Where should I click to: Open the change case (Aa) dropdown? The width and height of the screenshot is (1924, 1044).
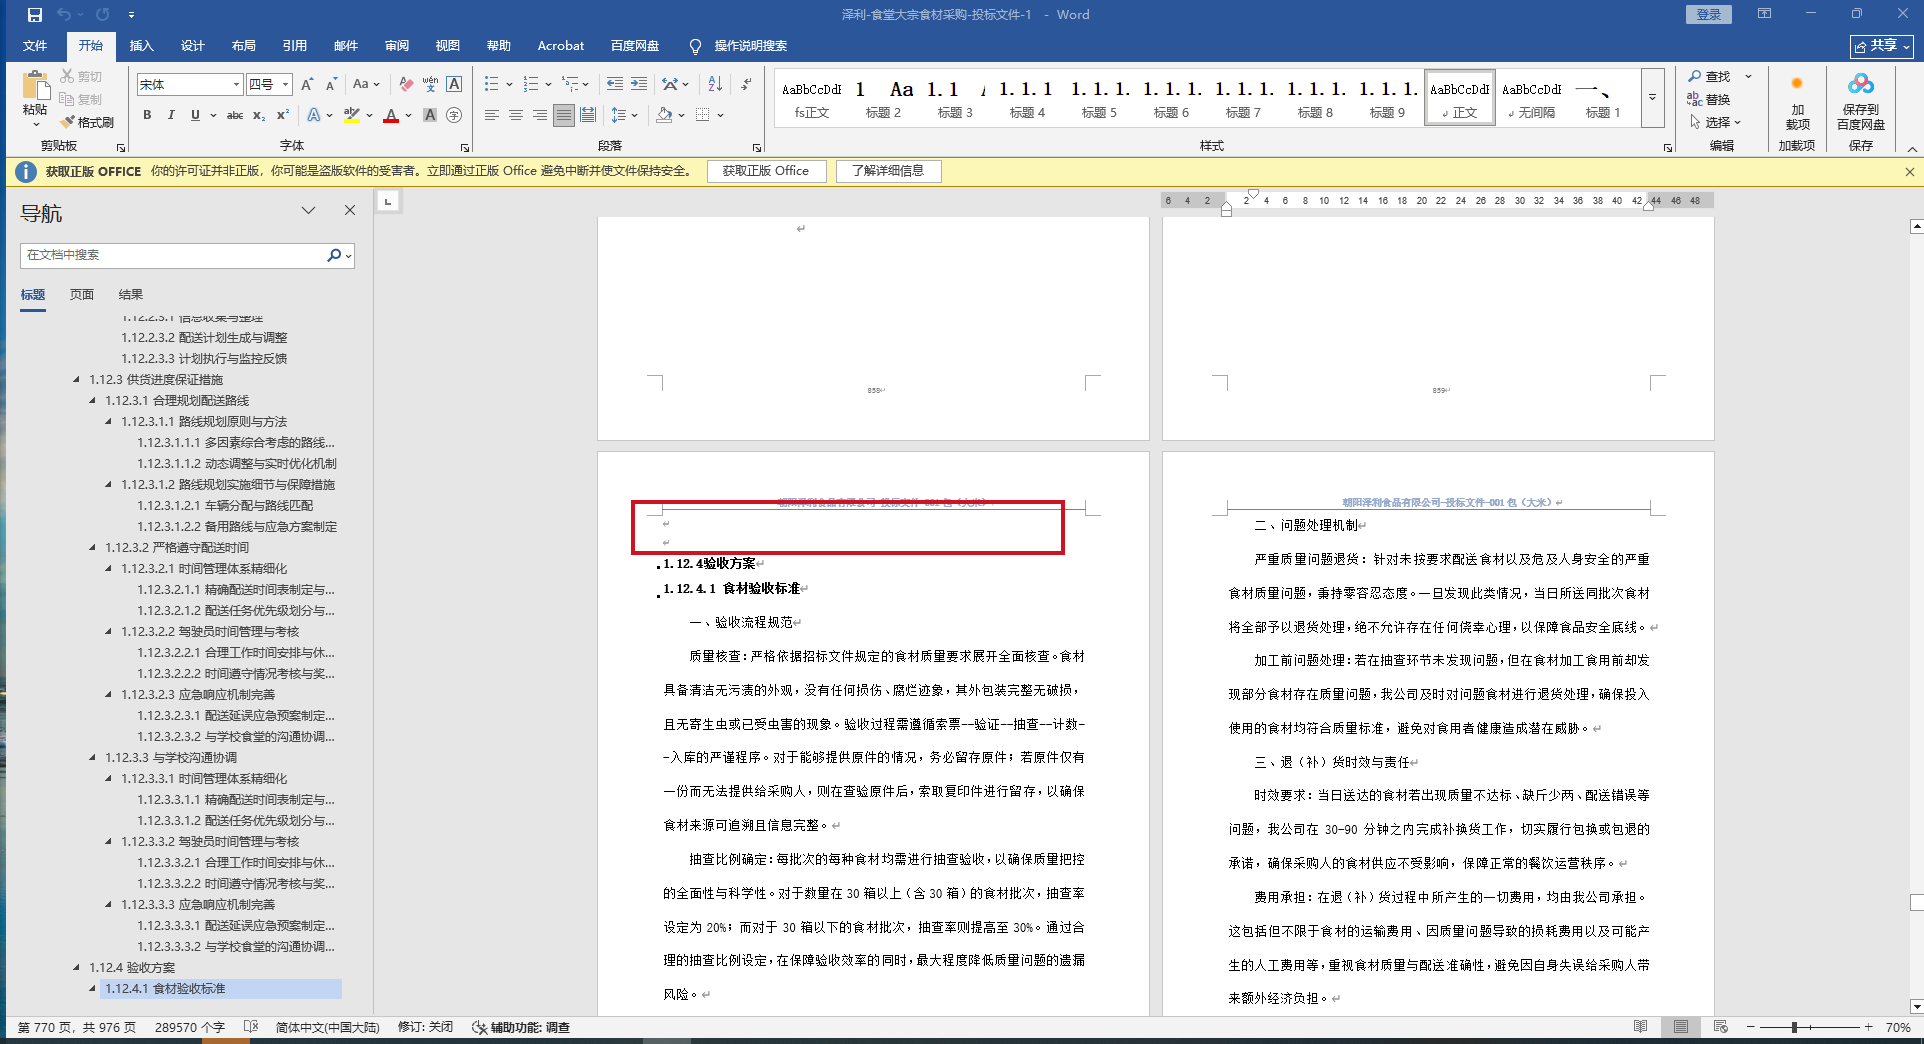click(x=366, y=84)
